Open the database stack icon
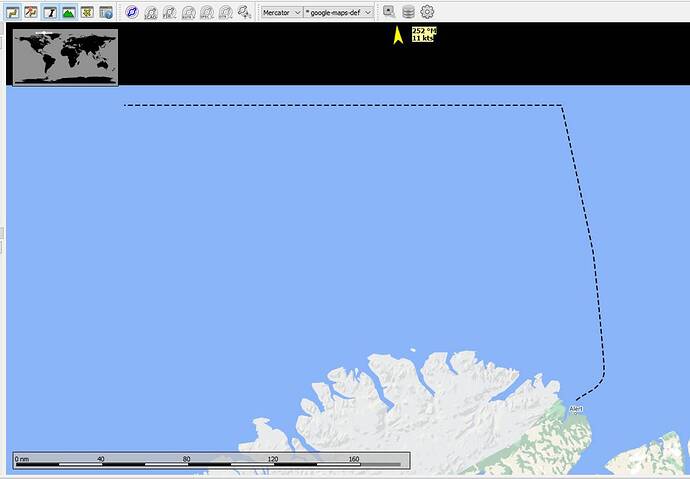The height and width of the screenshot is (479, 690). (x=408, y=12)
